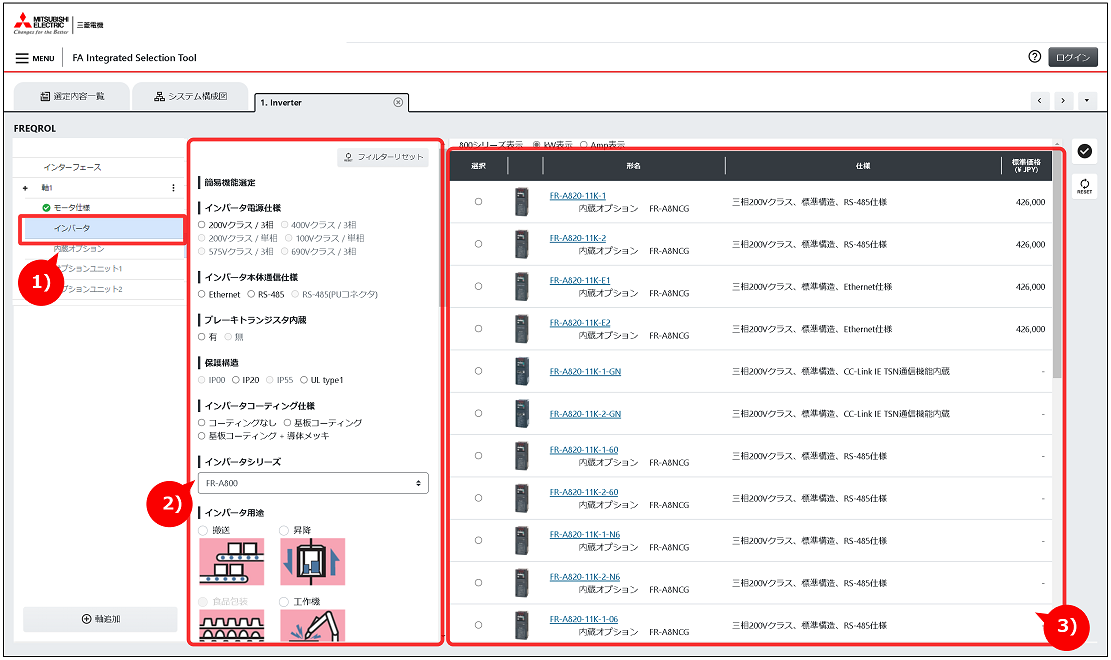Open the three-dot menu for 軸1
The image size is (1111, 660).
coord(173,188)
